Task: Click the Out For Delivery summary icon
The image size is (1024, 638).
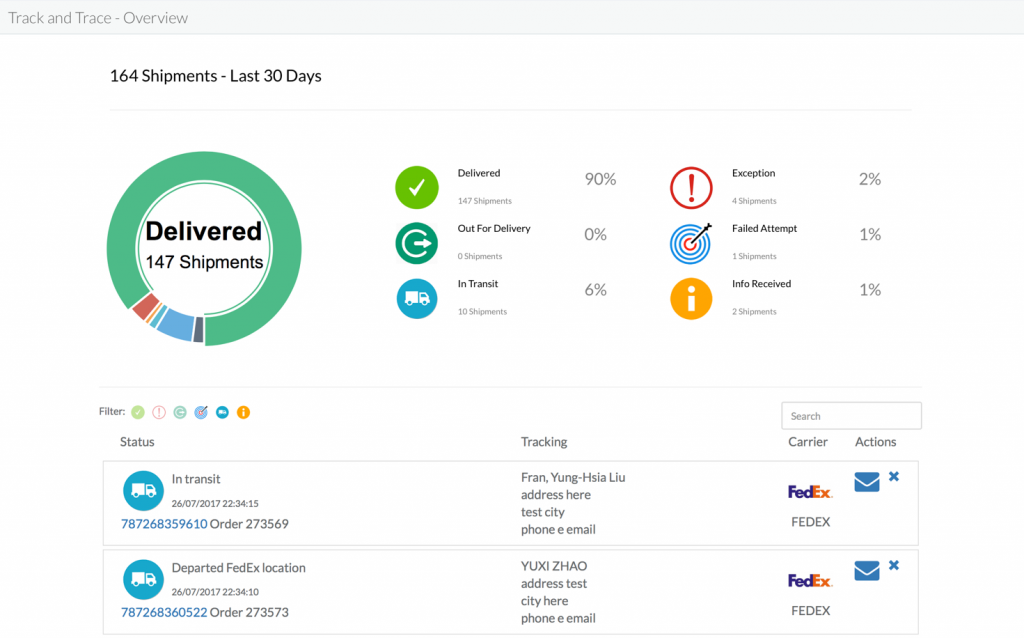Action: 417,243
